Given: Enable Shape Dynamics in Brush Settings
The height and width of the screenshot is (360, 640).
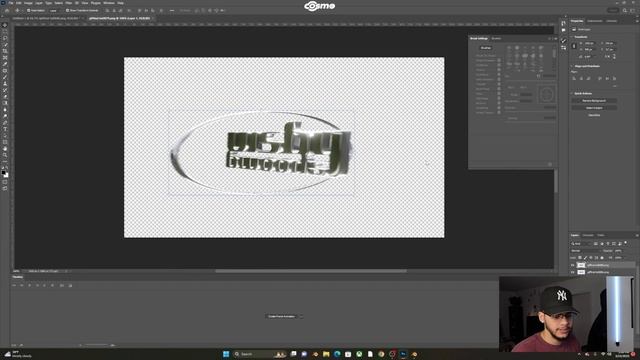Looking at the screenshot, I should 486,60.
